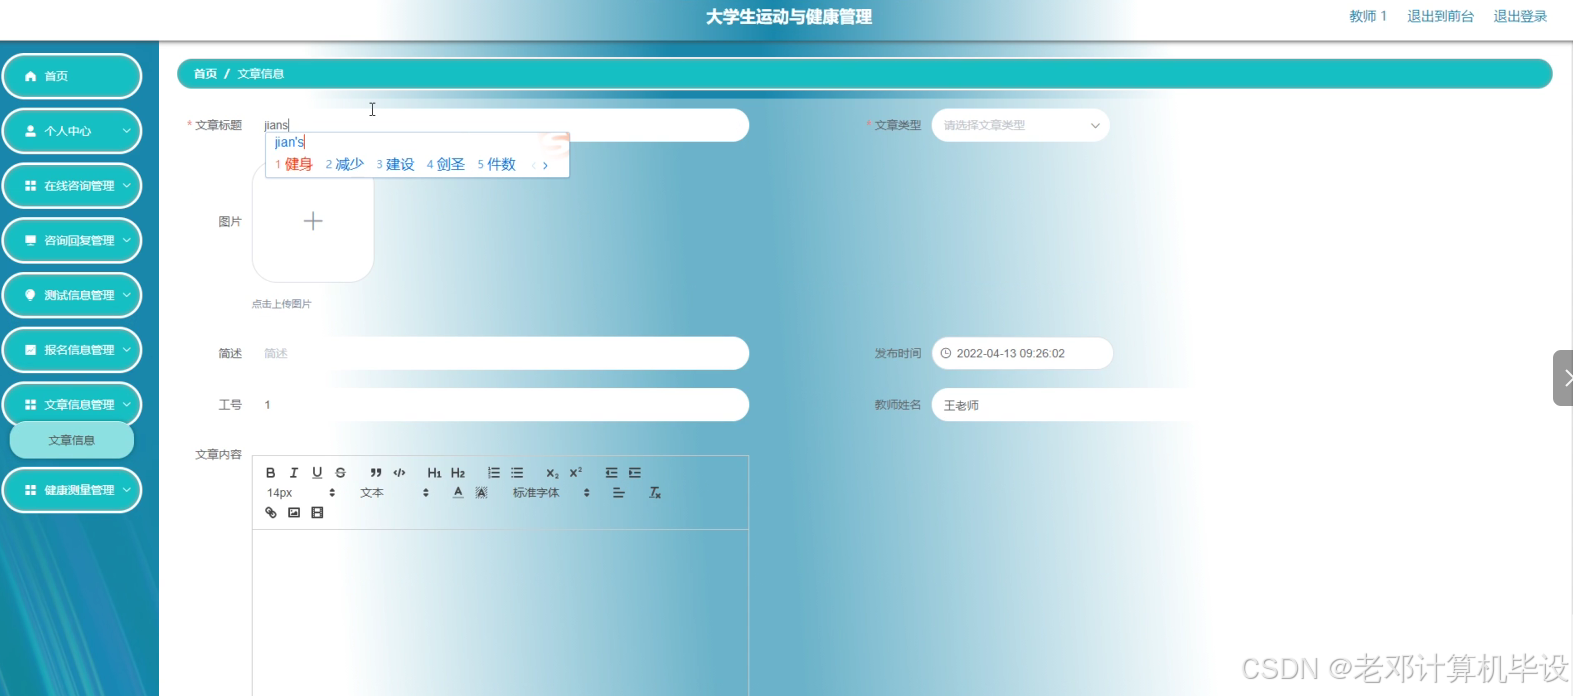Choose IME candidate 5 件数
This screenshot has height=696, width=1573.
tap(497, 164)
